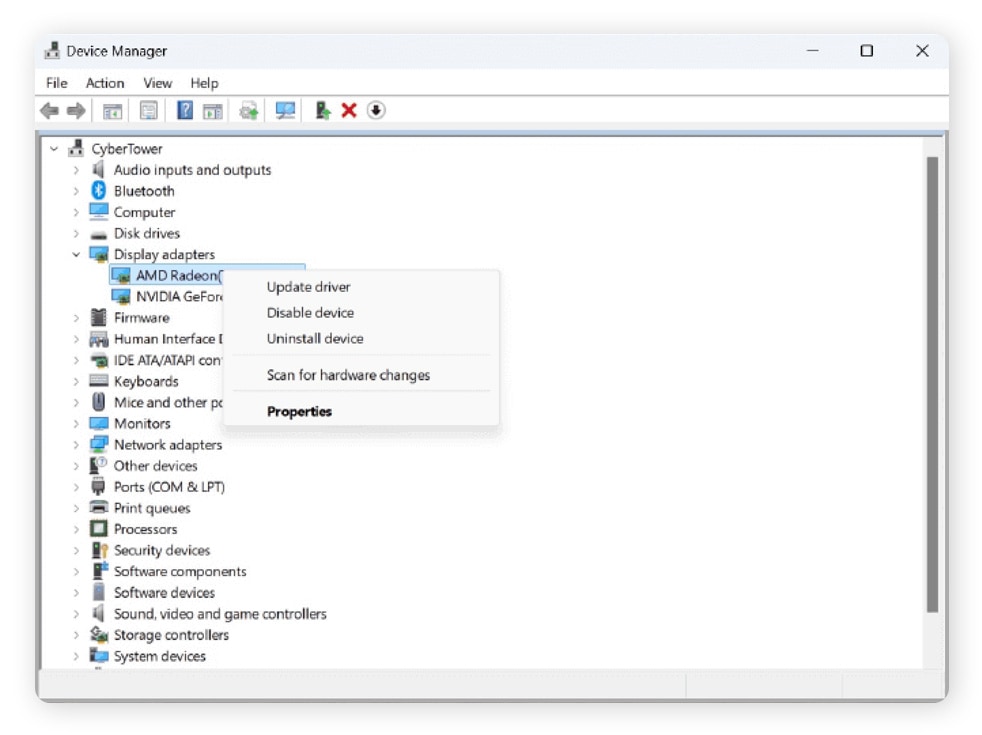The image size is (982, 735).
Task: Expand the Computer category chevron
Action: click(x=76, y=212)
